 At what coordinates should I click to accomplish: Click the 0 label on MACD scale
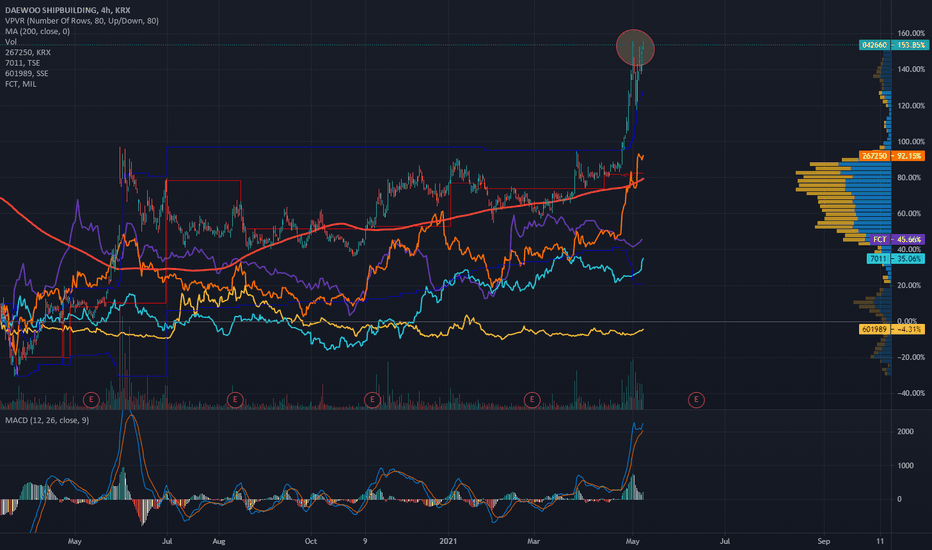tap(899, 499)
